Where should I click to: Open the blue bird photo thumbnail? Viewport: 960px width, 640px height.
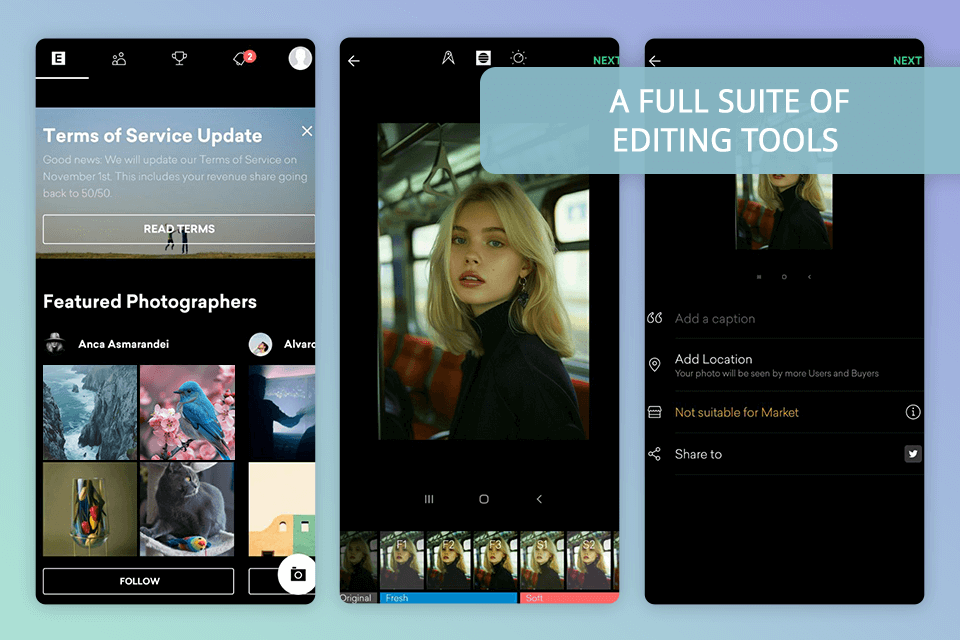pyautogui.click(x=187, y=412)
